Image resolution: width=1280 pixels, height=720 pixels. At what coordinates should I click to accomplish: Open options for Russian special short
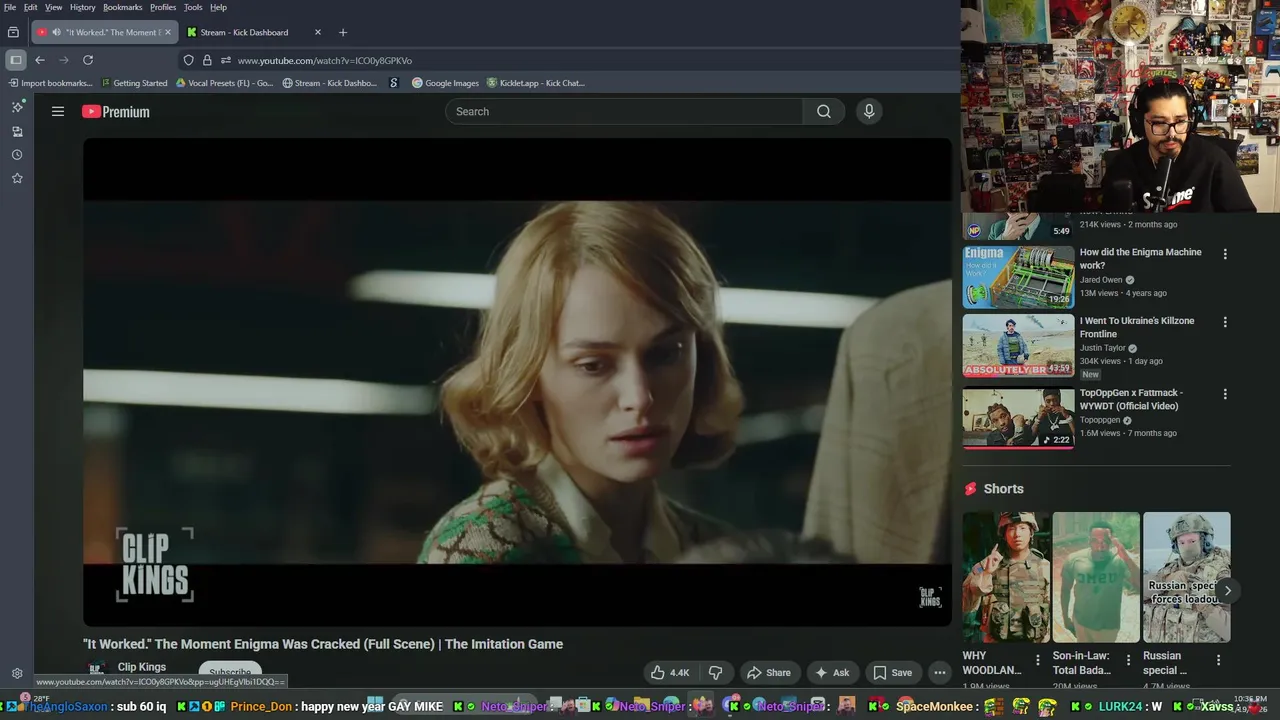1218,660
